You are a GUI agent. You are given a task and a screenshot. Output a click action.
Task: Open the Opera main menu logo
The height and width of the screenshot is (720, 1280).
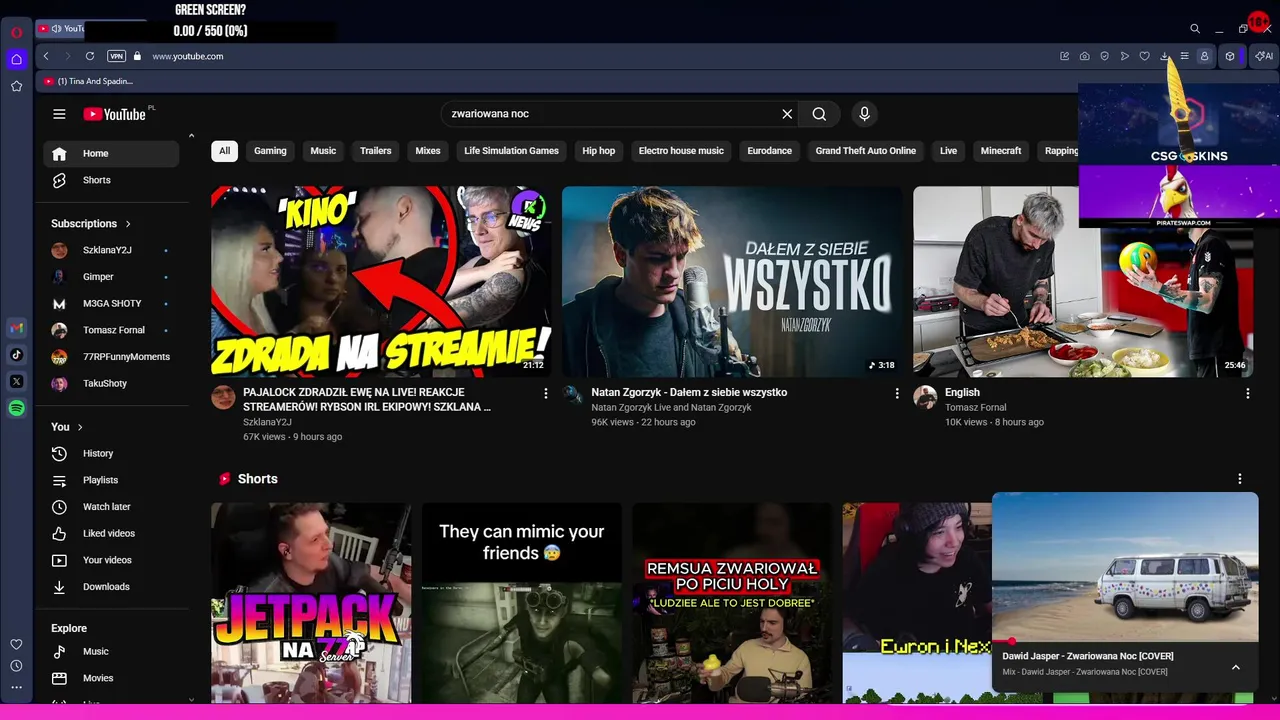[16, 32]
